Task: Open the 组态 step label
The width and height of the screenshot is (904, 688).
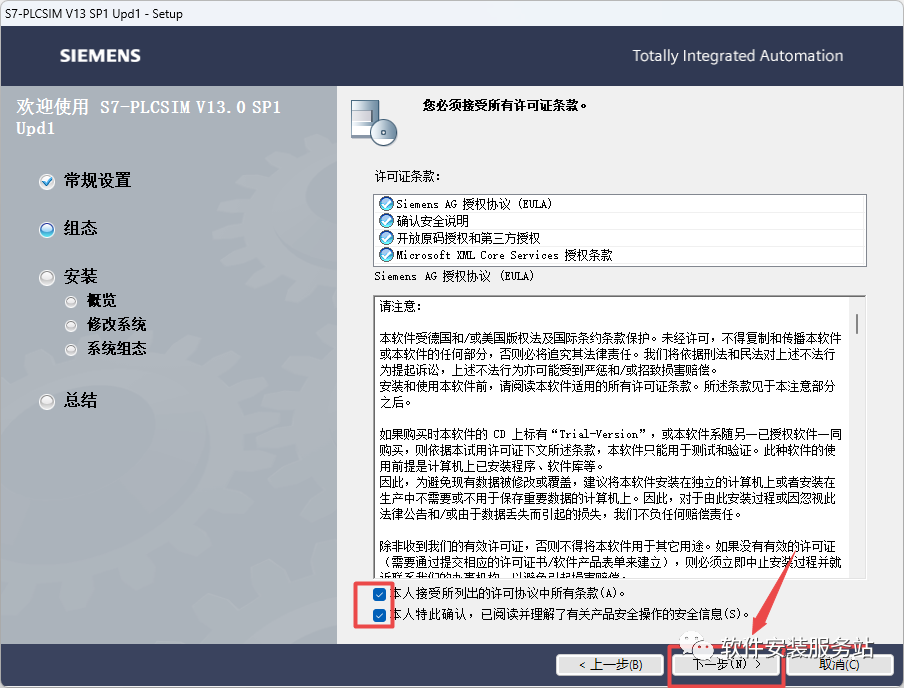Action: tap(80, 228)
